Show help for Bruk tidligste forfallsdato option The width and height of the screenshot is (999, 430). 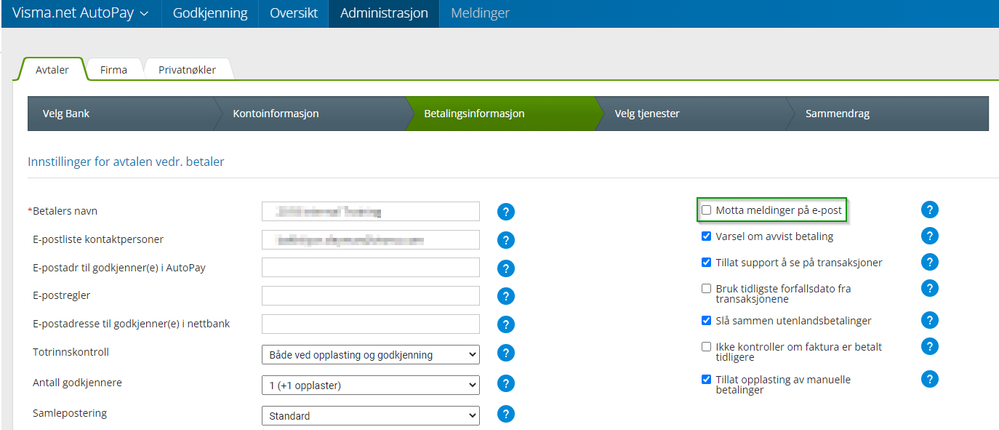pyautogui.click(x=930, y=289)
